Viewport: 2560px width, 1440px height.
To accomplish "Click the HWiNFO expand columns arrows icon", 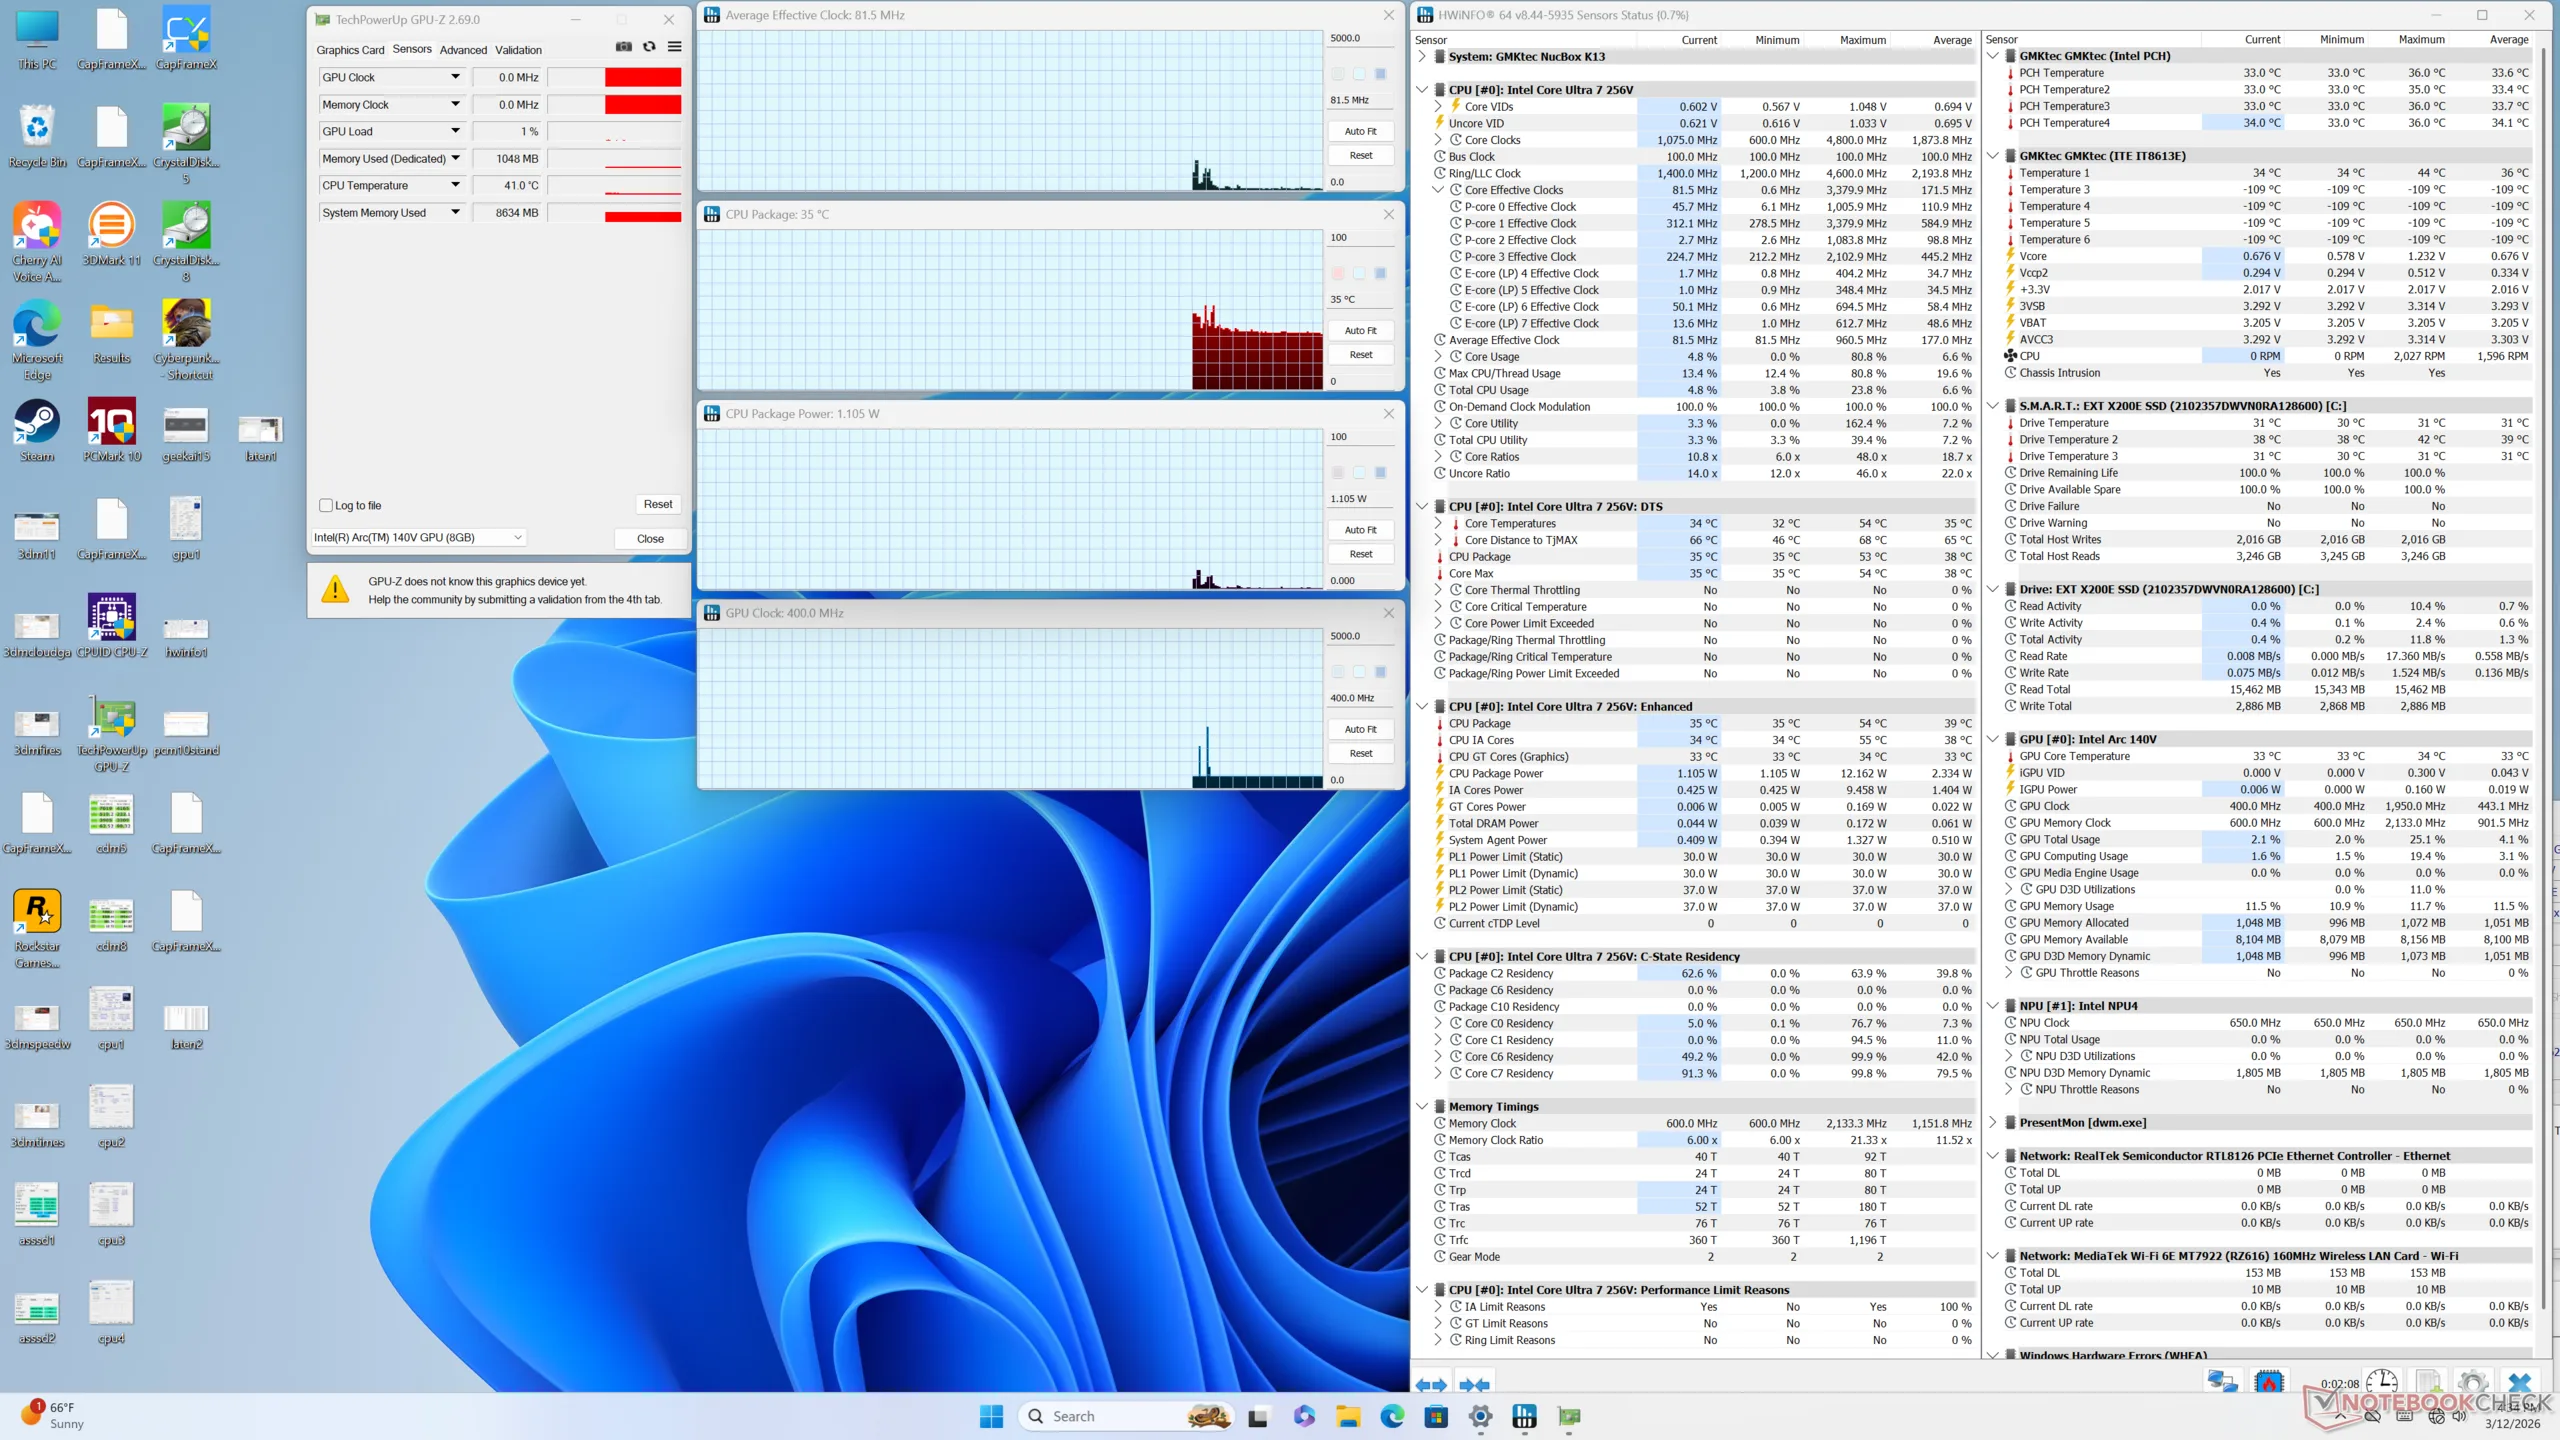I will [x=1431, y=1385].
